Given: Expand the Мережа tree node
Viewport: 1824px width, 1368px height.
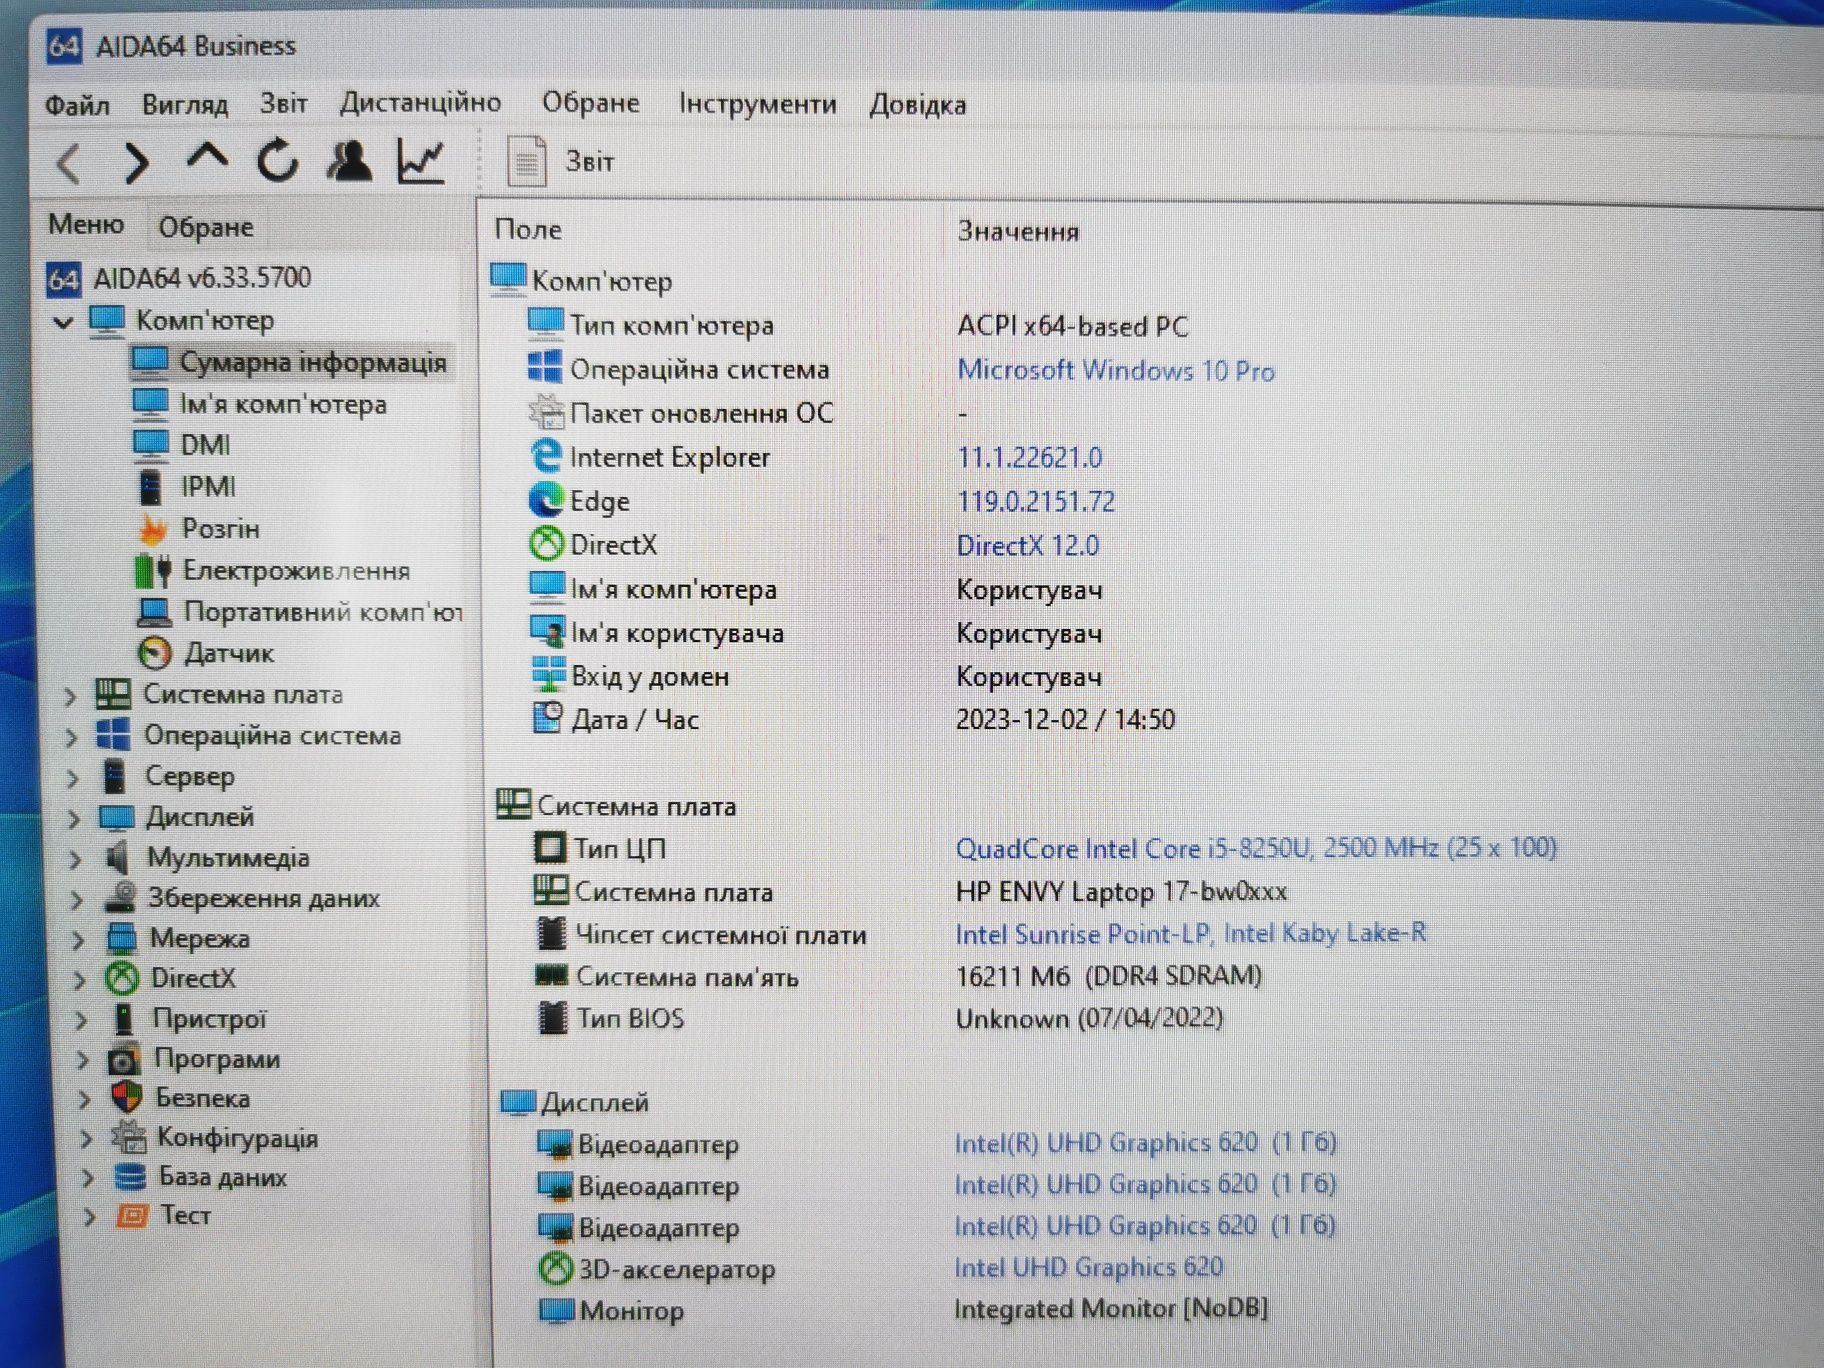Looking at the screenshot, I should [x=78, y=940].
